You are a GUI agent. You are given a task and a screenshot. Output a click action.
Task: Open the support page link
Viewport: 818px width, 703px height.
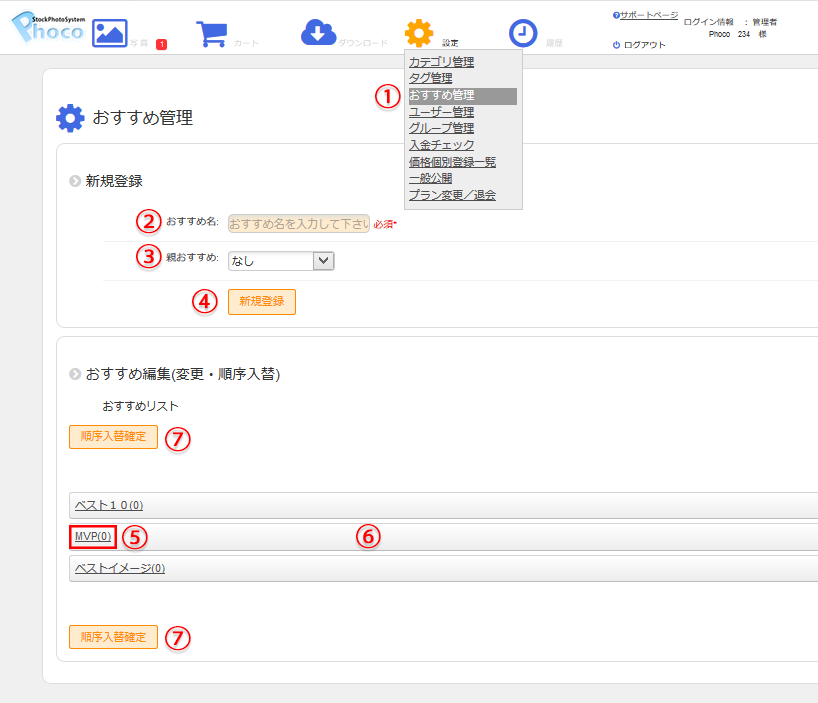[x=648, y=15]
